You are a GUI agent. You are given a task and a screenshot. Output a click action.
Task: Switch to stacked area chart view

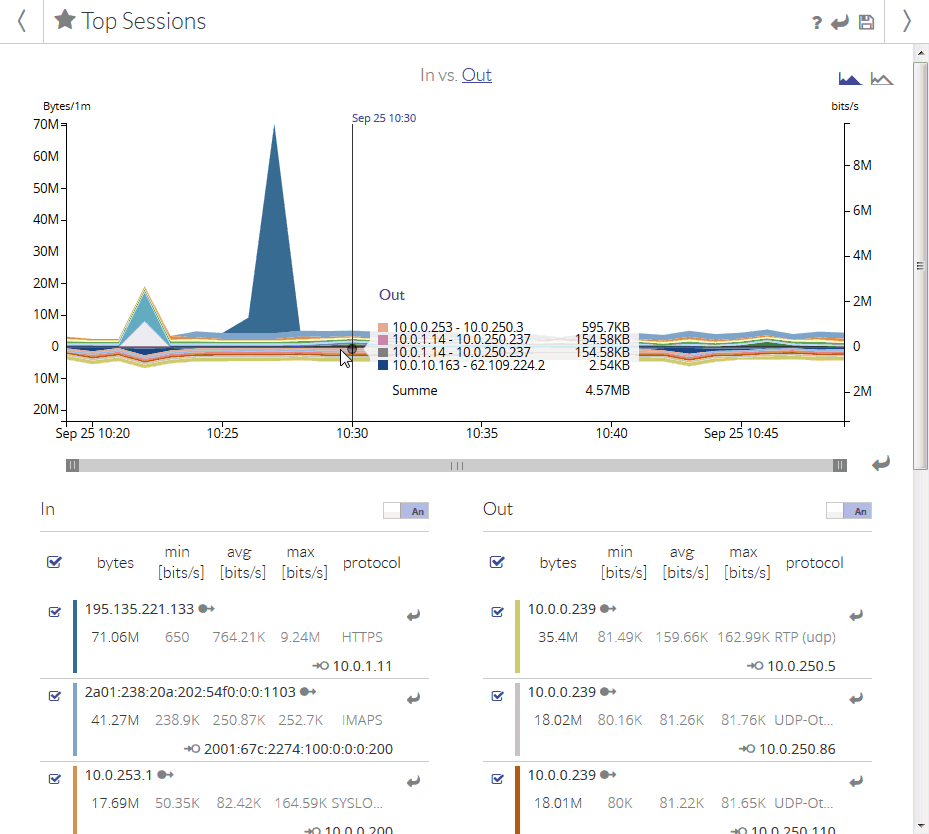coord(849,78)
